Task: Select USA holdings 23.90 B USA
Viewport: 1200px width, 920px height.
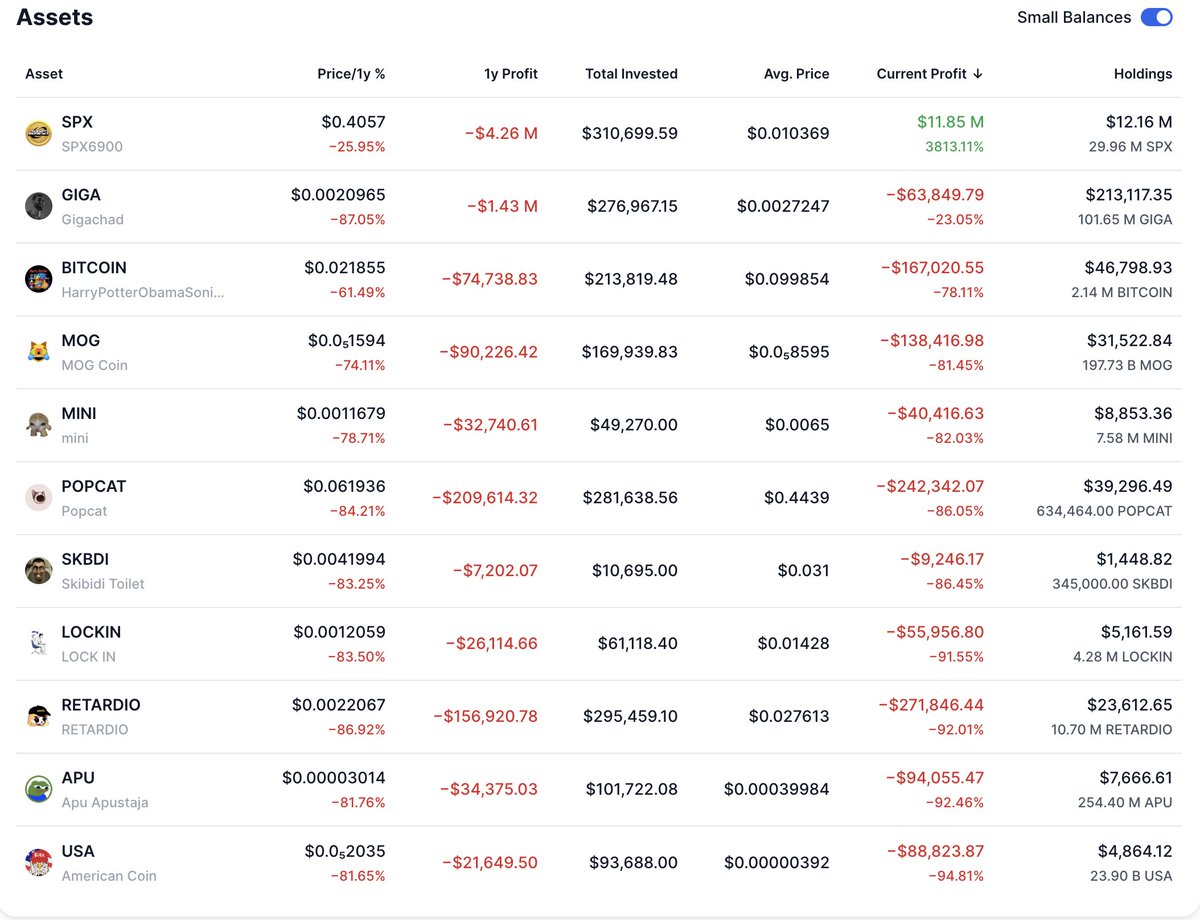Action: click(1131, 876)
